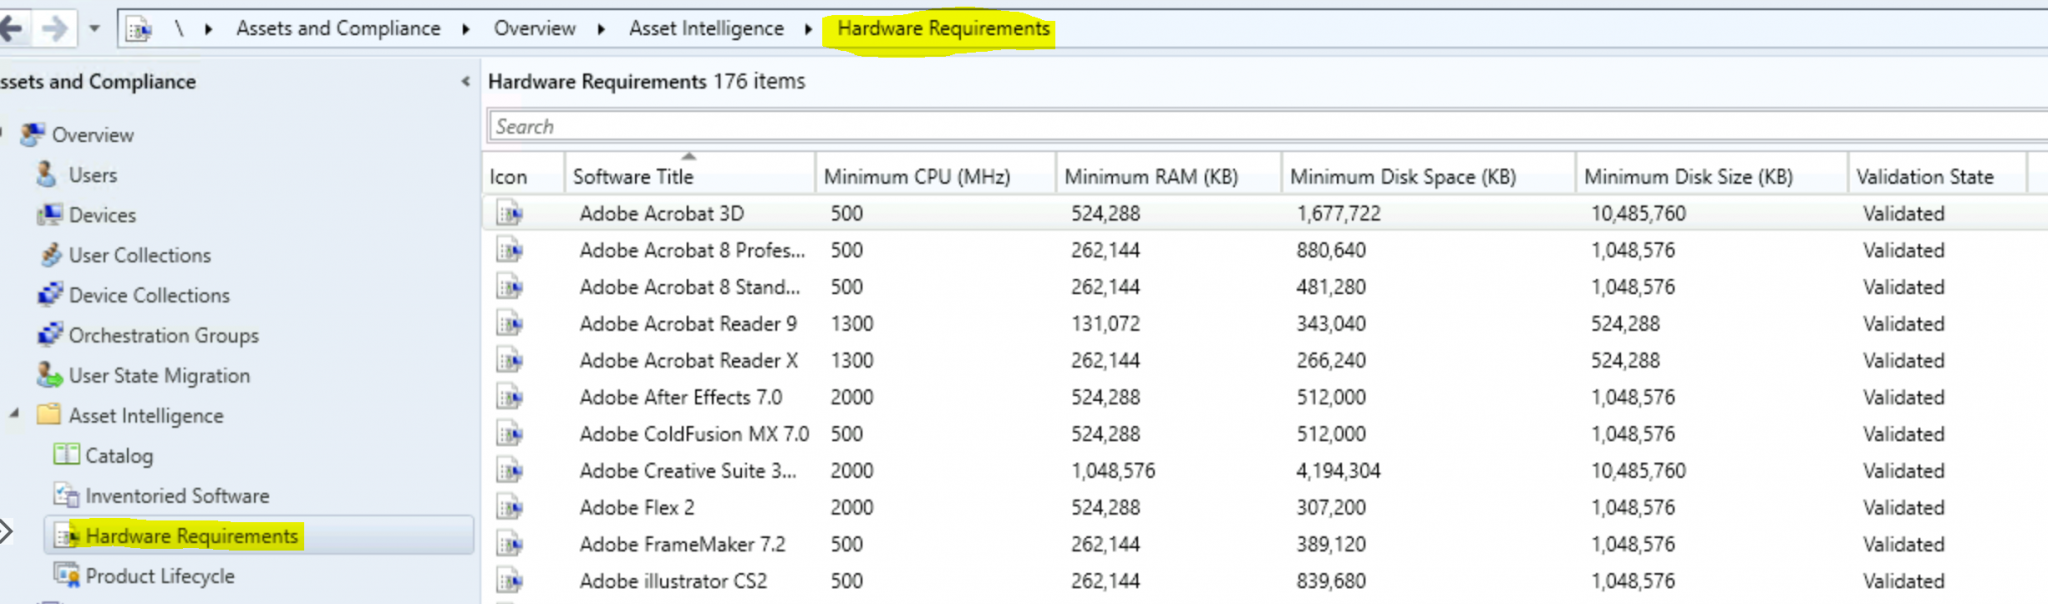
Task: Click the Icon column header
Action: tap(523, 176)
